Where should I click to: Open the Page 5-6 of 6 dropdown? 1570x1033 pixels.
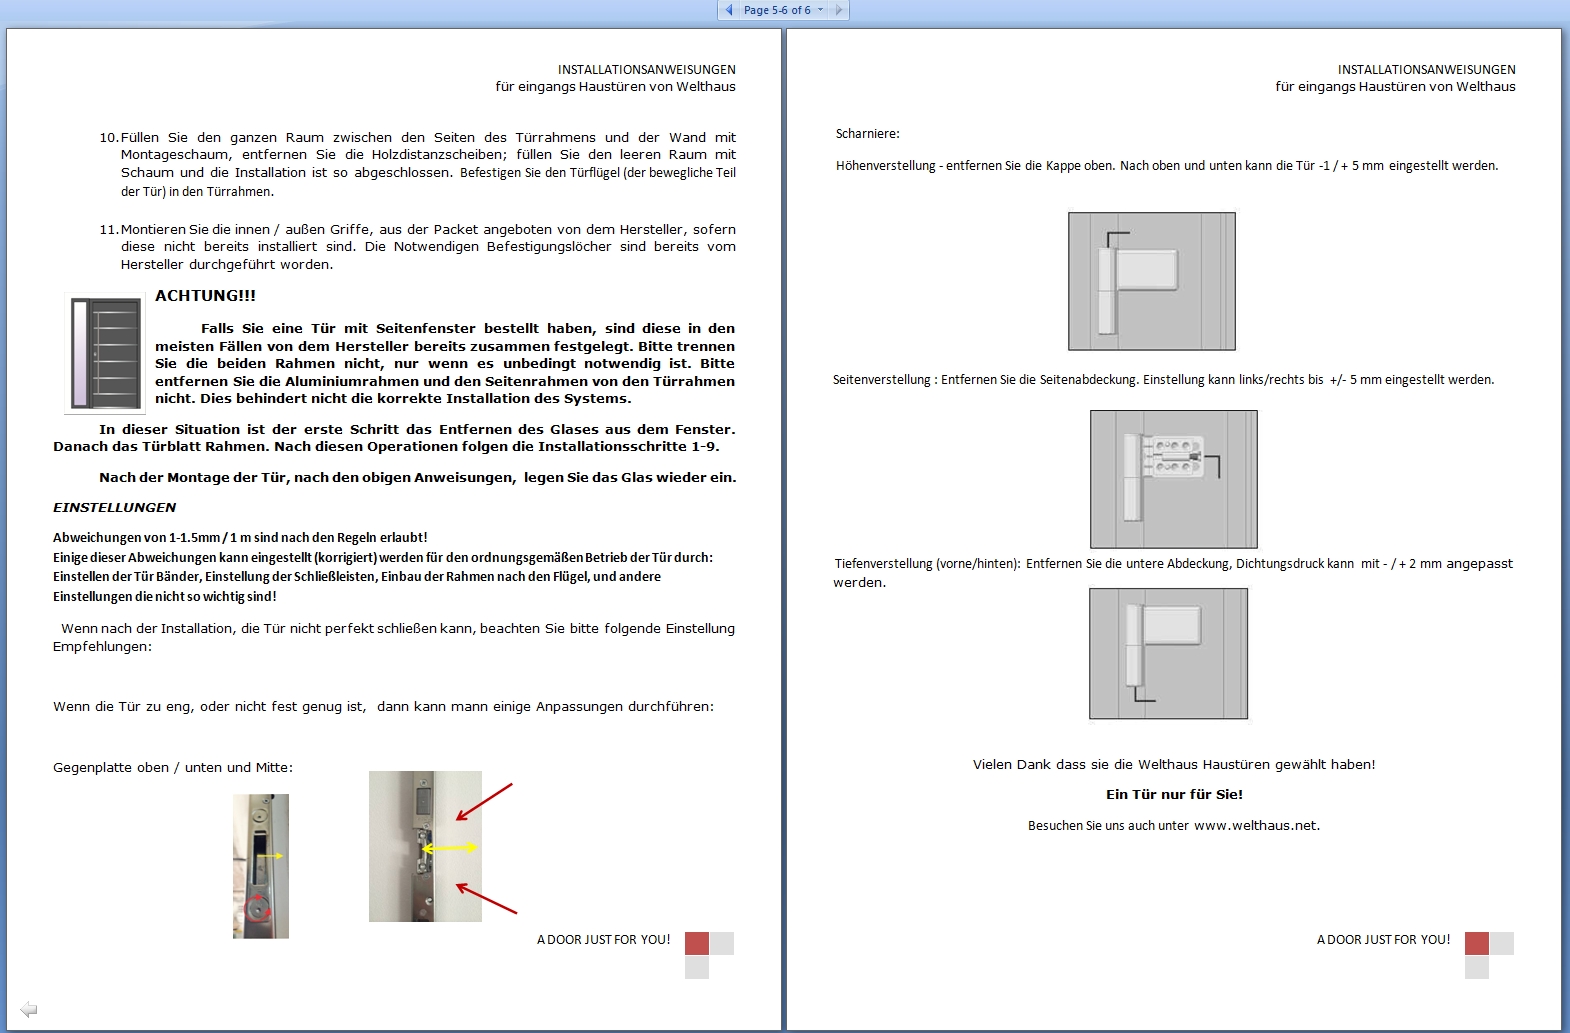click(x=783, y=10)
